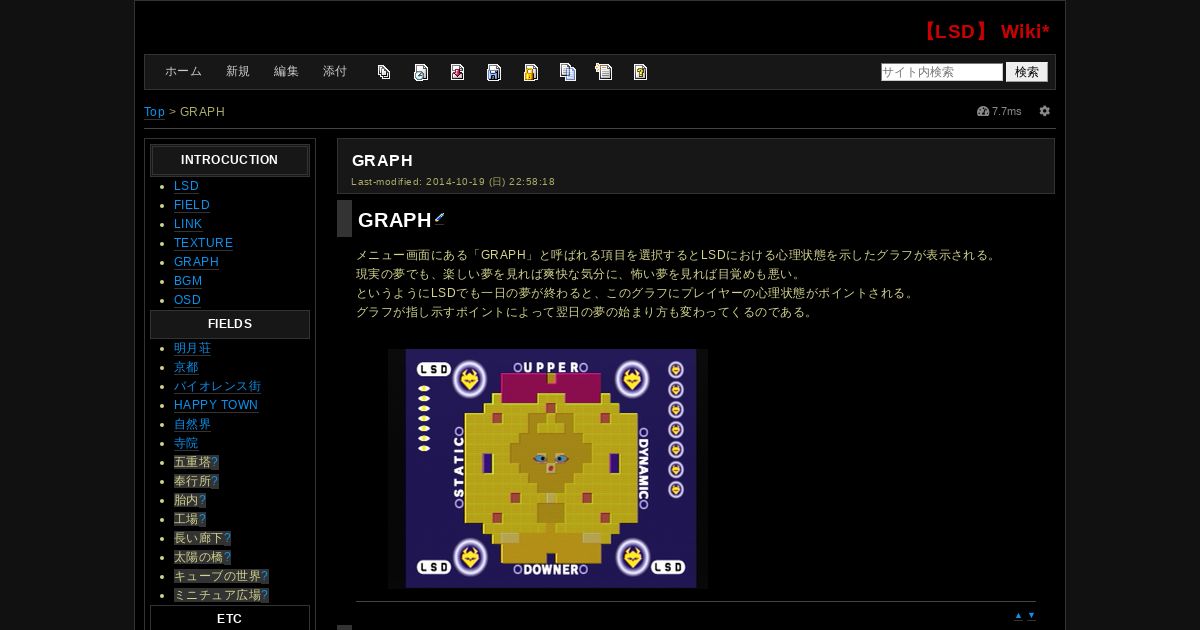Click the GRAPH page title in header box

(x=382, y=160)
